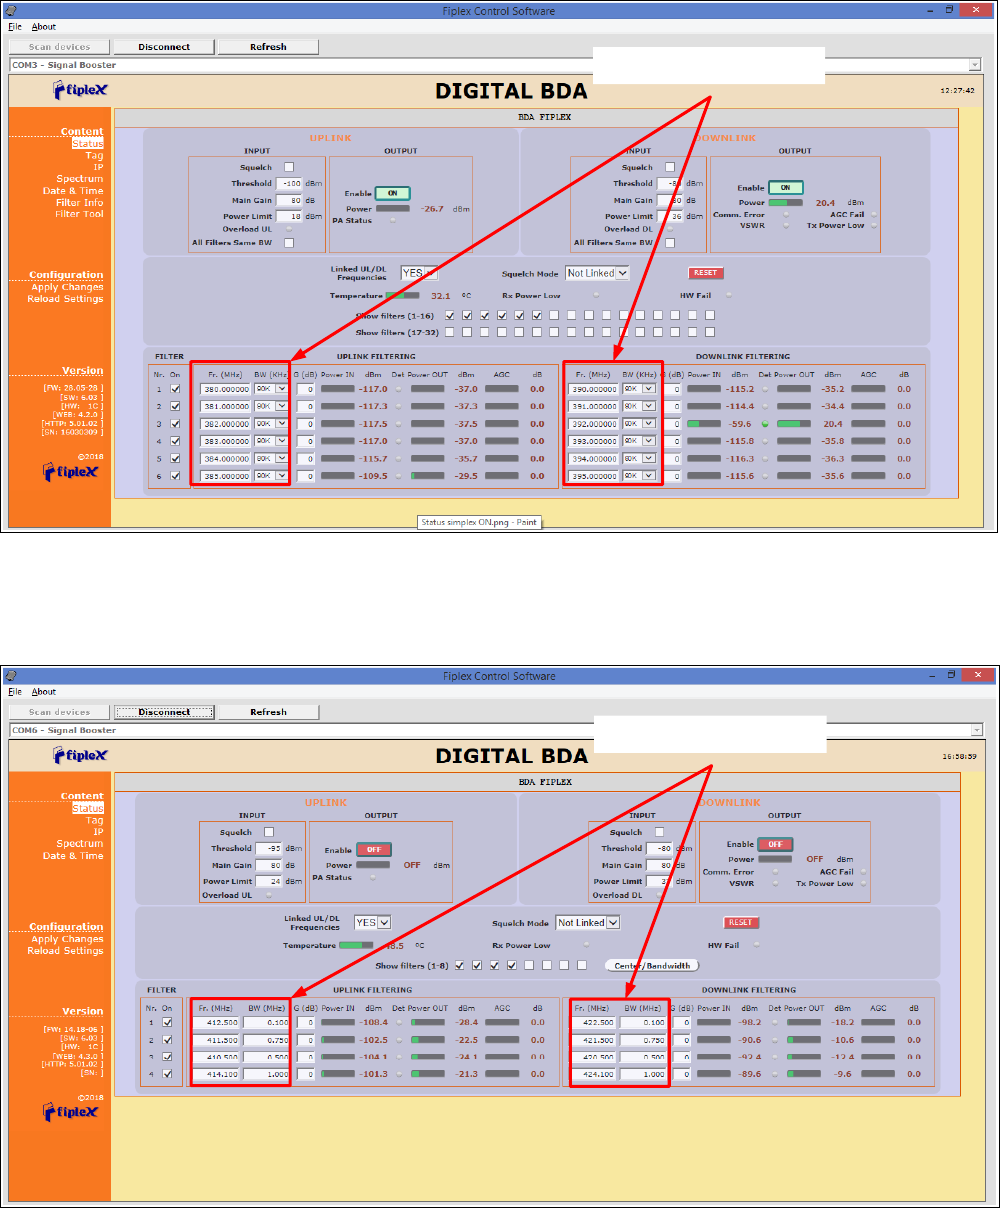Image resolution: width=1000 pixels, height=1208 pixels.
Task: Uncheck filter 1 On checkbox in COM3 window
Action: 176,389
